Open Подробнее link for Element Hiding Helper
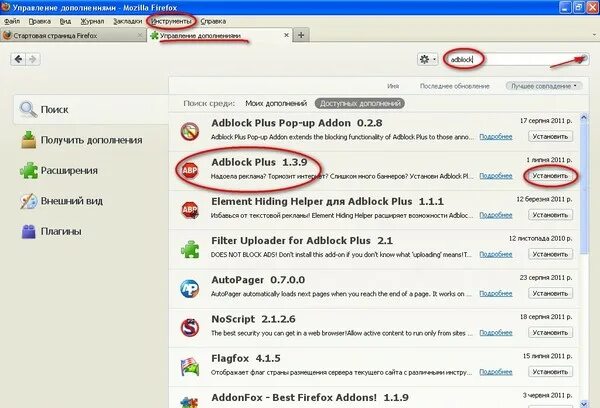 (x=496, y=215)
